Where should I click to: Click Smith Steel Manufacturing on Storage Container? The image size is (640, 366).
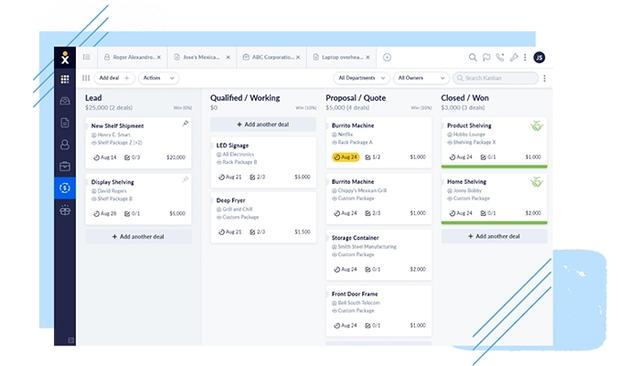(x=367, y=247)
